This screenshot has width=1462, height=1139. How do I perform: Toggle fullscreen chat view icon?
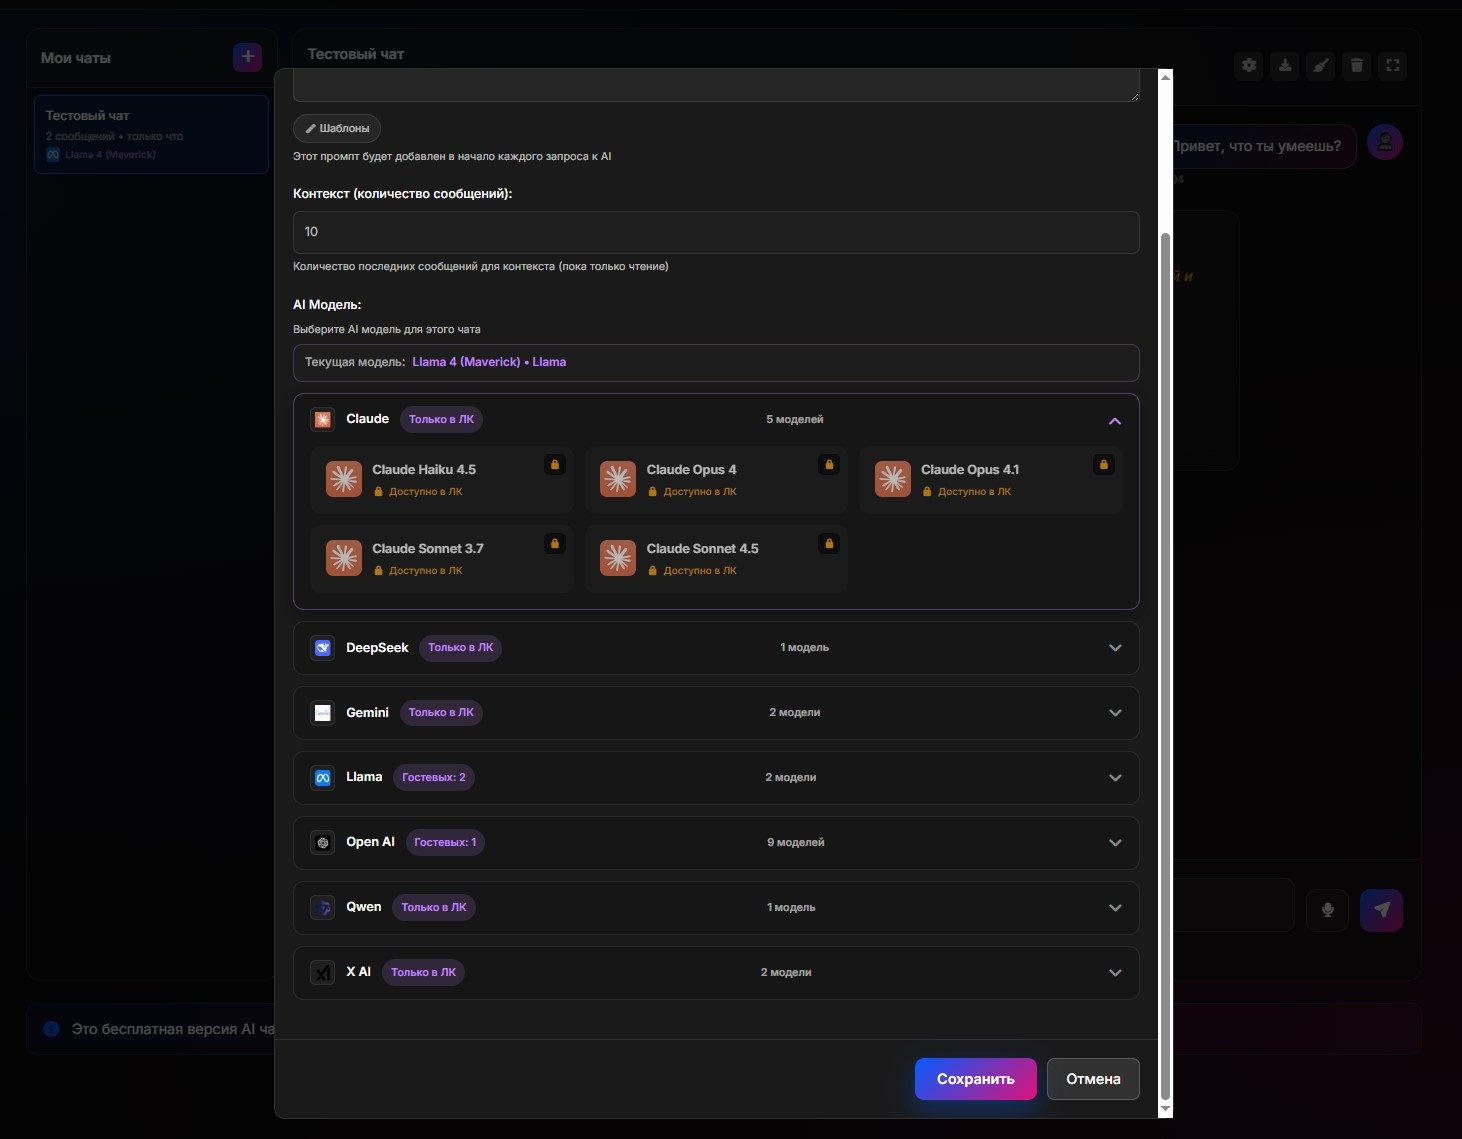pos(1393,66)
